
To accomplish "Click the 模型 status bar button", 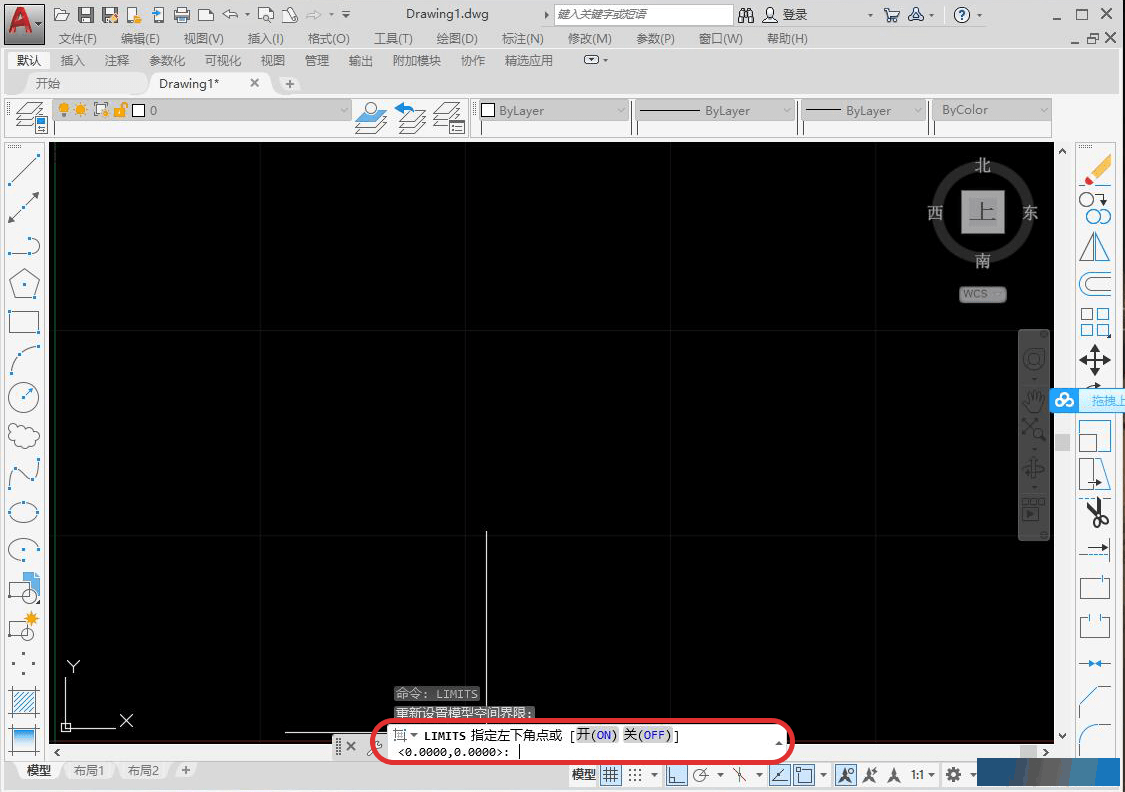I will pyautogui.click(x=583, y=775).
